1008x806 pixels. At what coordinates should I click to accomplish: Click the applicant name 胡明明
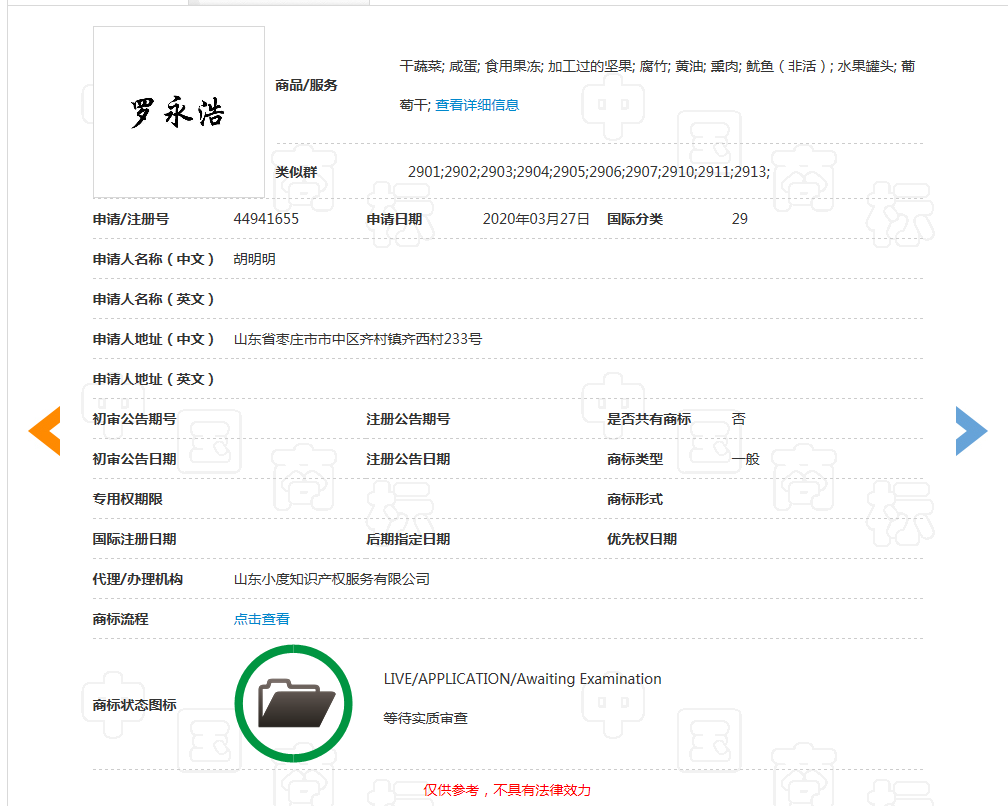(255, 259)
